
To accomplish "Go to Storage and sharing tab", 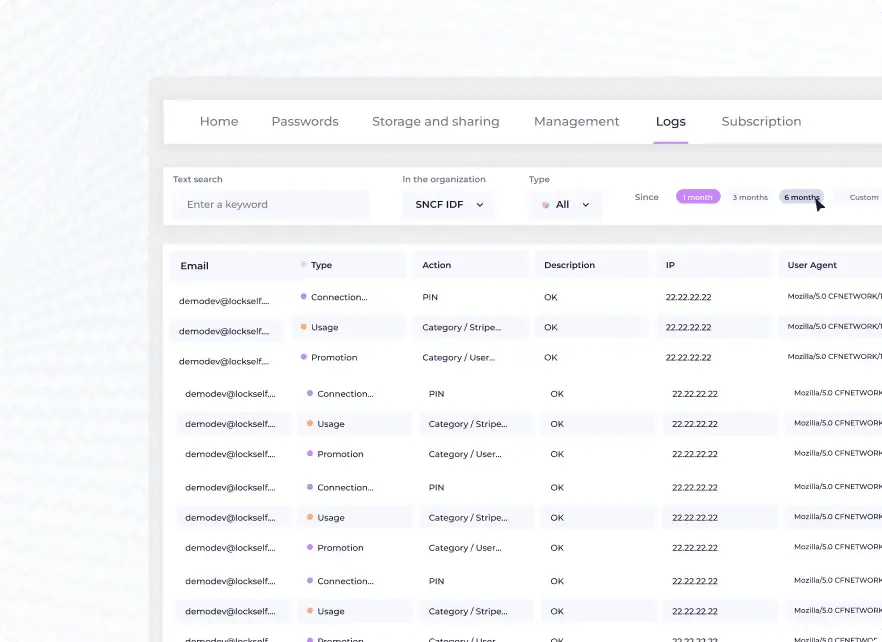I will pos(435,122).
